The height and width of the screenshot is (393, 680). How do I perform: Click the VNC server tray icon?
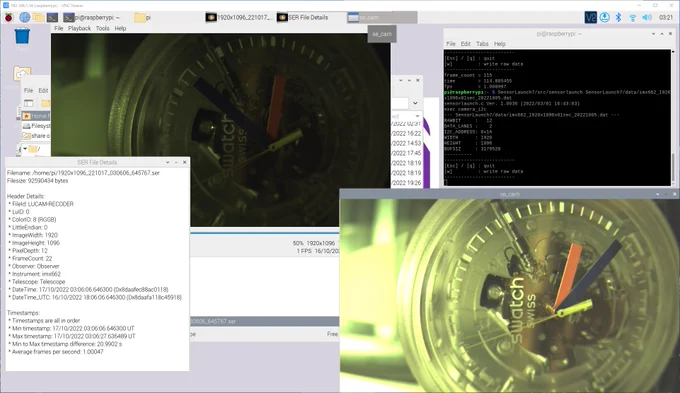point(590,17)
